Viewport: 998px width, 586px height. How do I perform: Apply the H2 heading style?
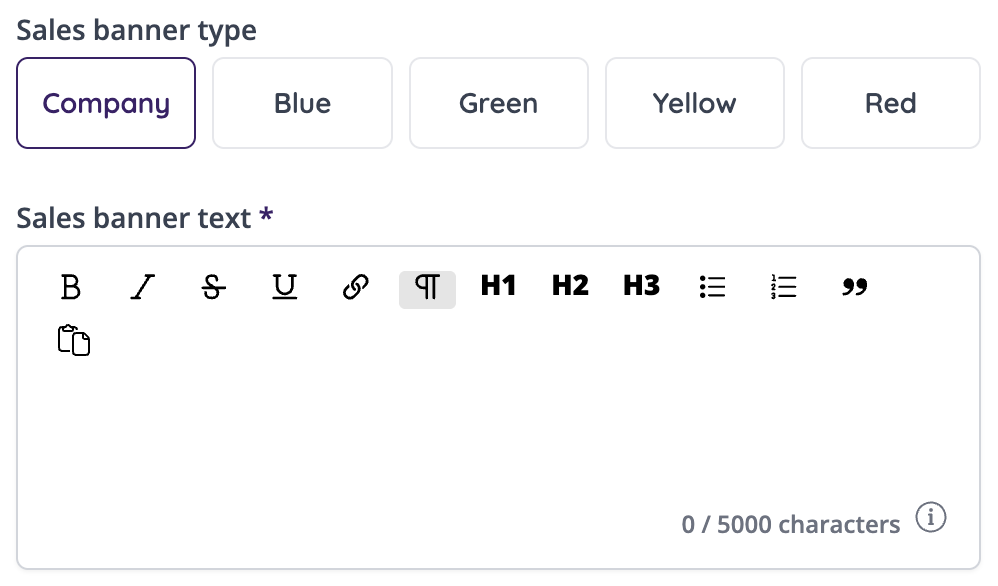click(570, 287)
